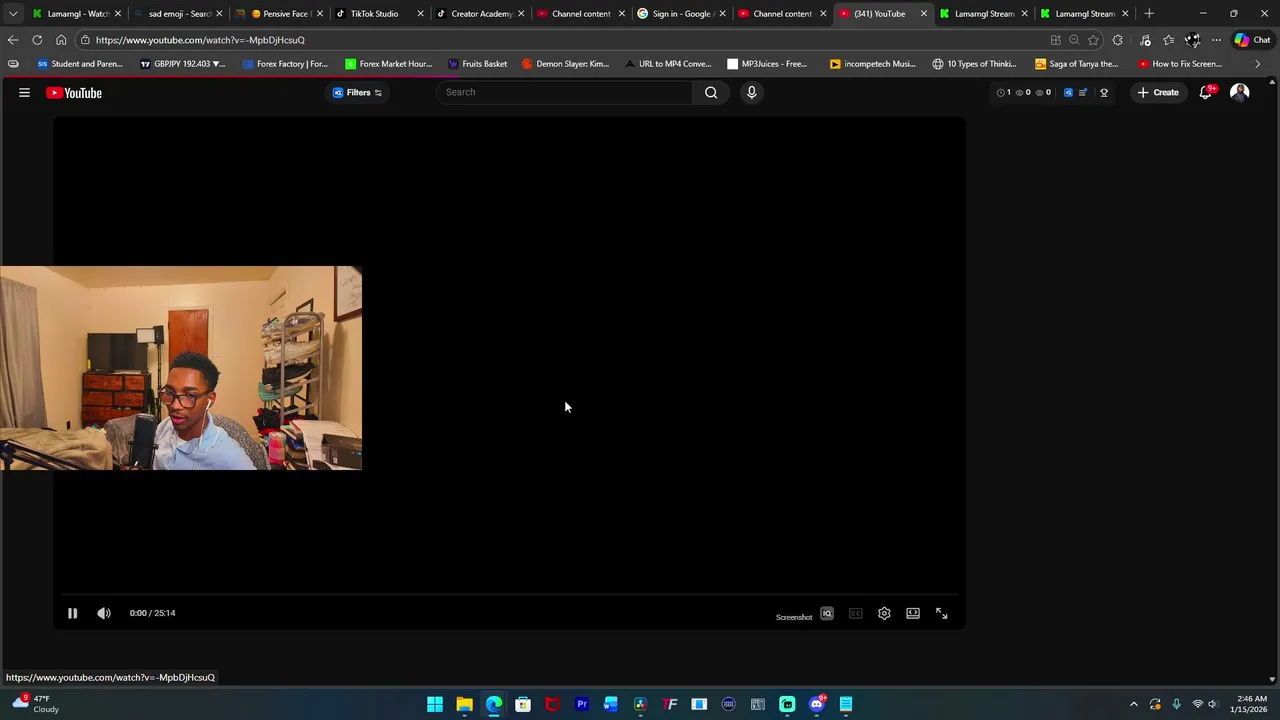
Task: Open Adobe Premiere Pro from taskbar
Action: pyautogui.click(x=581, y=704)
